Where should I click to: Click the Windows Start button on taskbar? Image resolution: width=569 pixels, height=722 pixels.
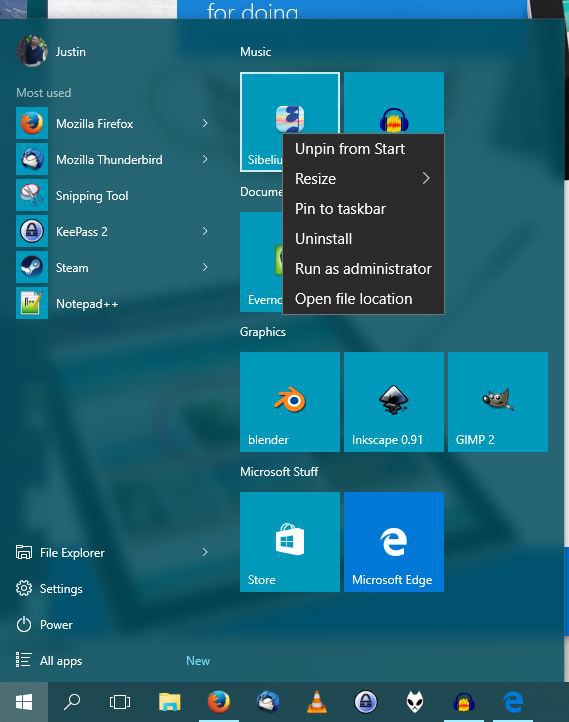24,702
